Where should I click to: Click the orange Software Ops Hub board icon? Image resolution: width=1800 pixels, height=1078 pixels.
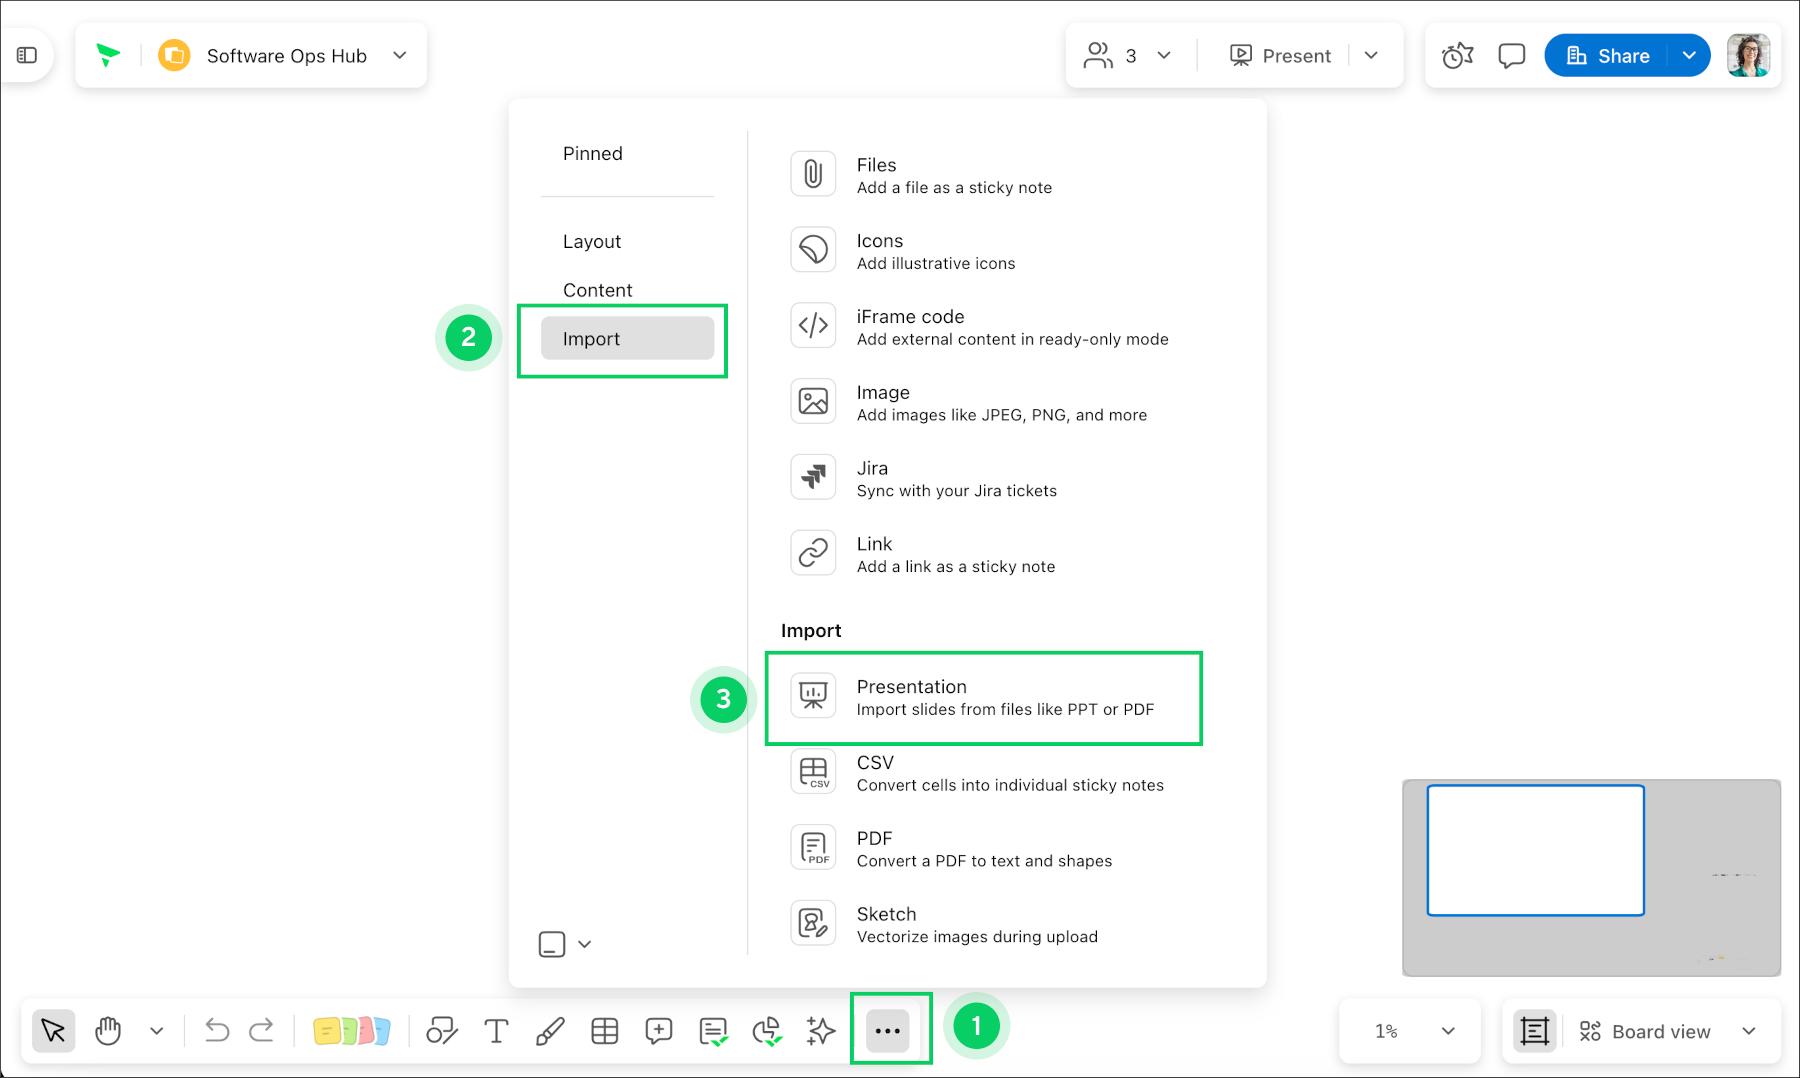click(174, 55)
